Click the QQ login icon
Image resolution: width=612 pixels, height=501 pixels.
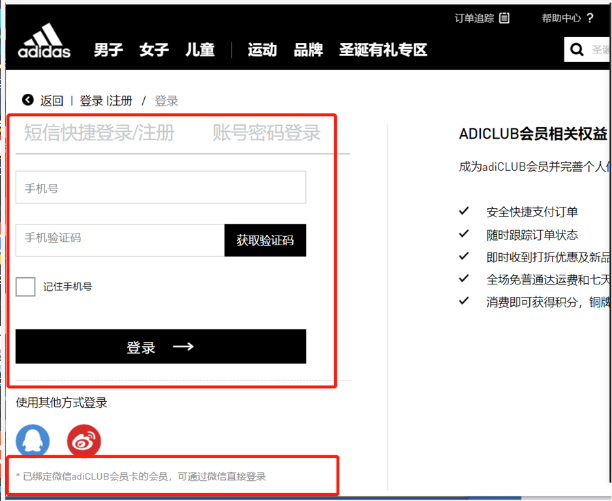pos(32,440)
